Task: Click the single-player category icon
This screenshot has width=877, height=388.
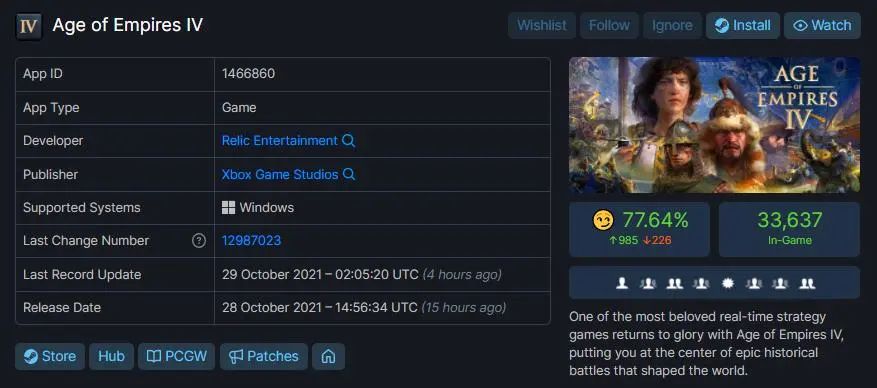Action: (622, 283)
